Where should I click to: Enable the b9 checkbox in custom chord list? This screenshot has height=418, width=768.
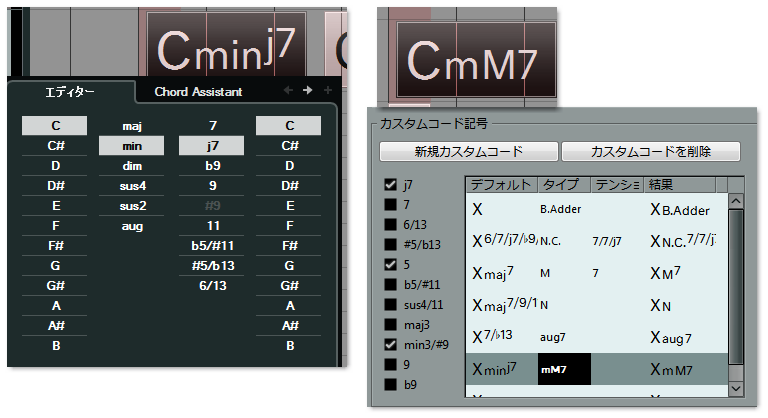click(390, 385)
